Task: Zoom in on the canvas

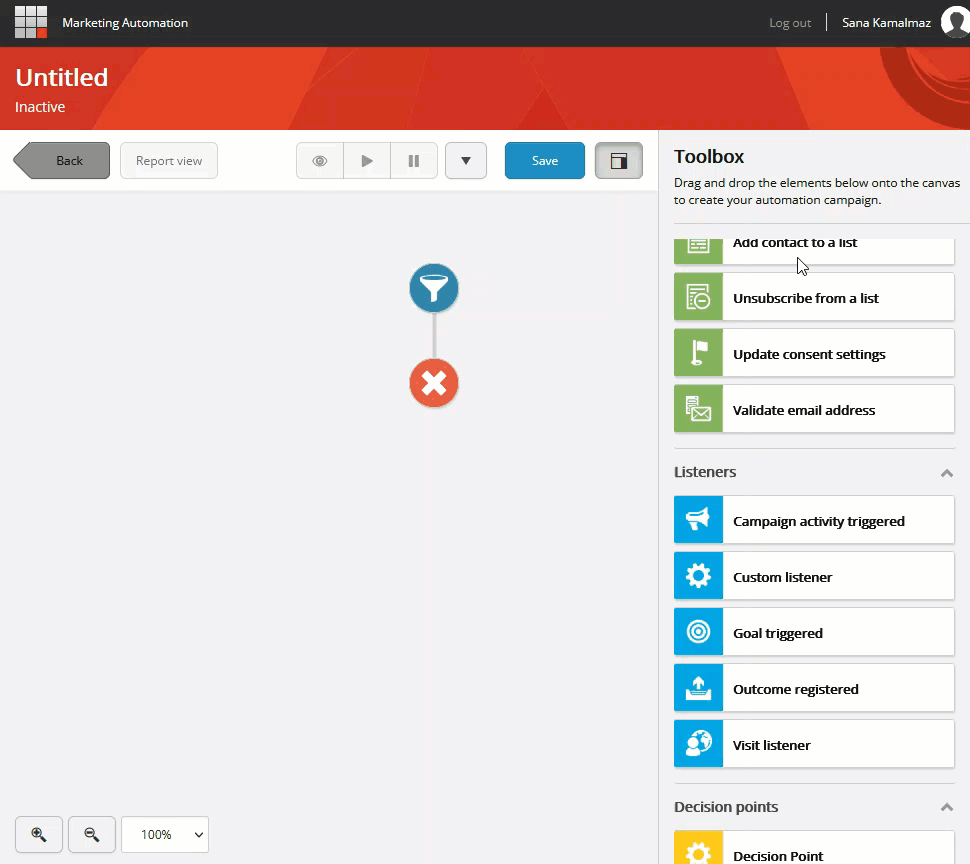Action: [x=38, y=834]
